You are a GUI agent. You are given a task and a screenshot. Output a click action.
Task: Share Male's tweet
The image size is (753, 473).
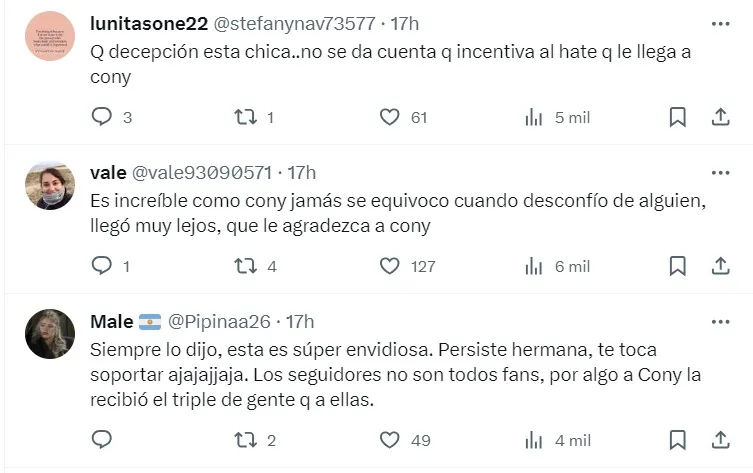tap(720, 440)
